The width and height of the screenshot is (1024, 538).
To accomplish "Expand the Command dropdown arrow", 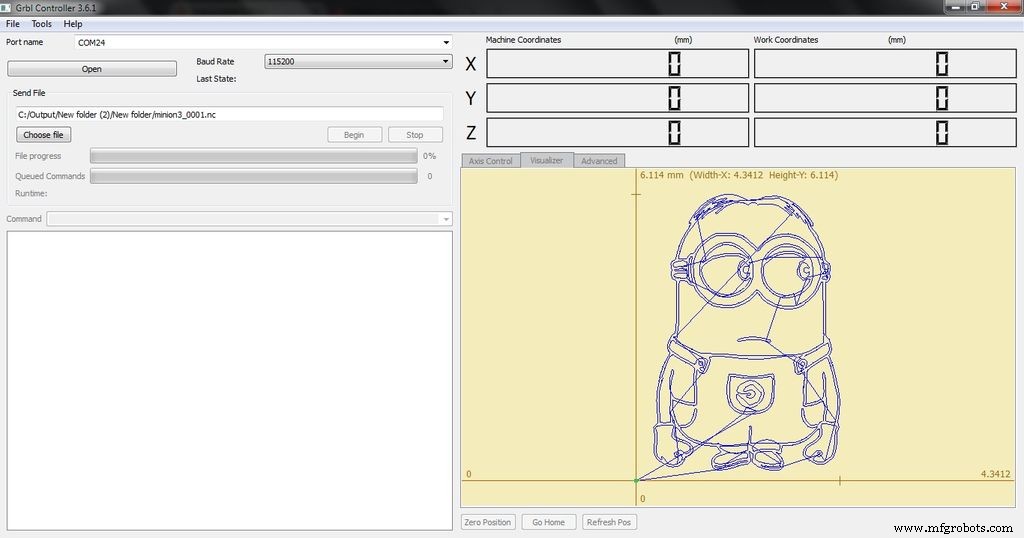I will click(x=446, y=219).
